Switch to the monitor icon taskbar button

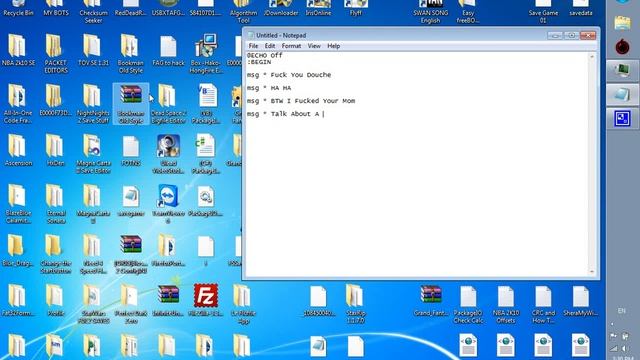coord(622,71)
